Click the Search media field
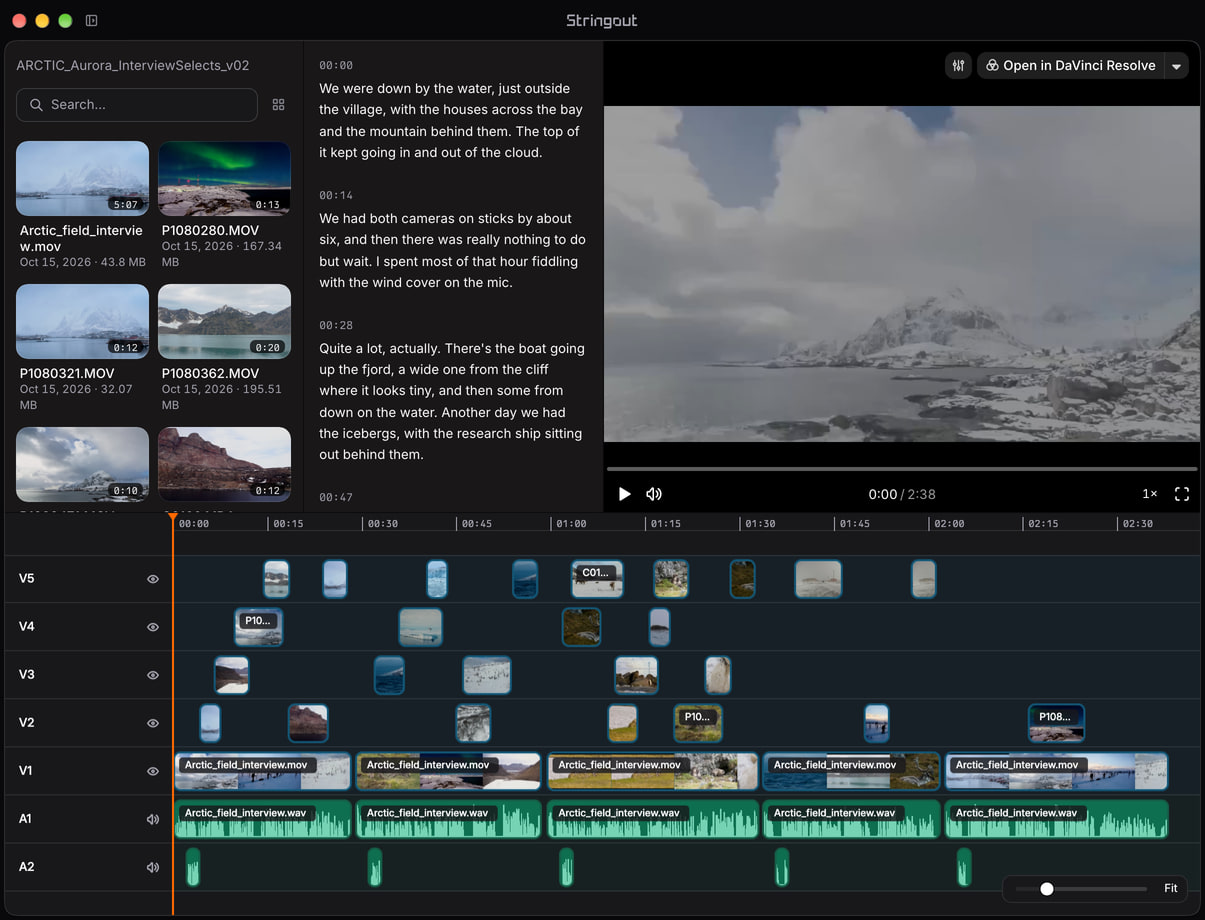1205x920 pixels. point(137,105)
